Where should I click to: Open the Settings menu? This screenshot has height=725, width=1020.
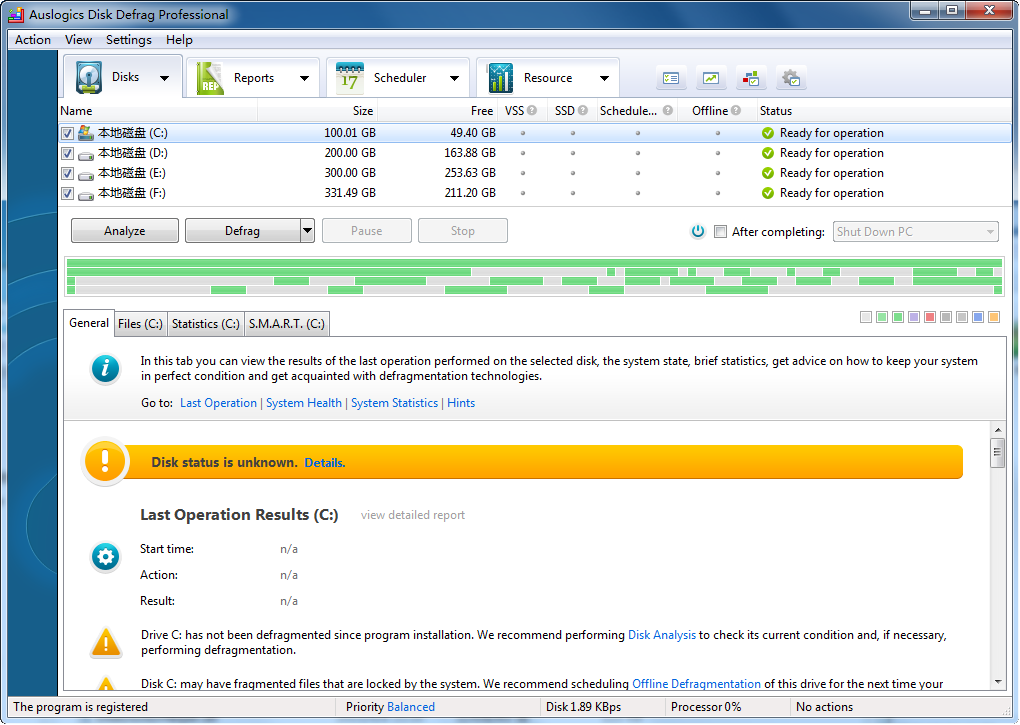tap(129, 40)
